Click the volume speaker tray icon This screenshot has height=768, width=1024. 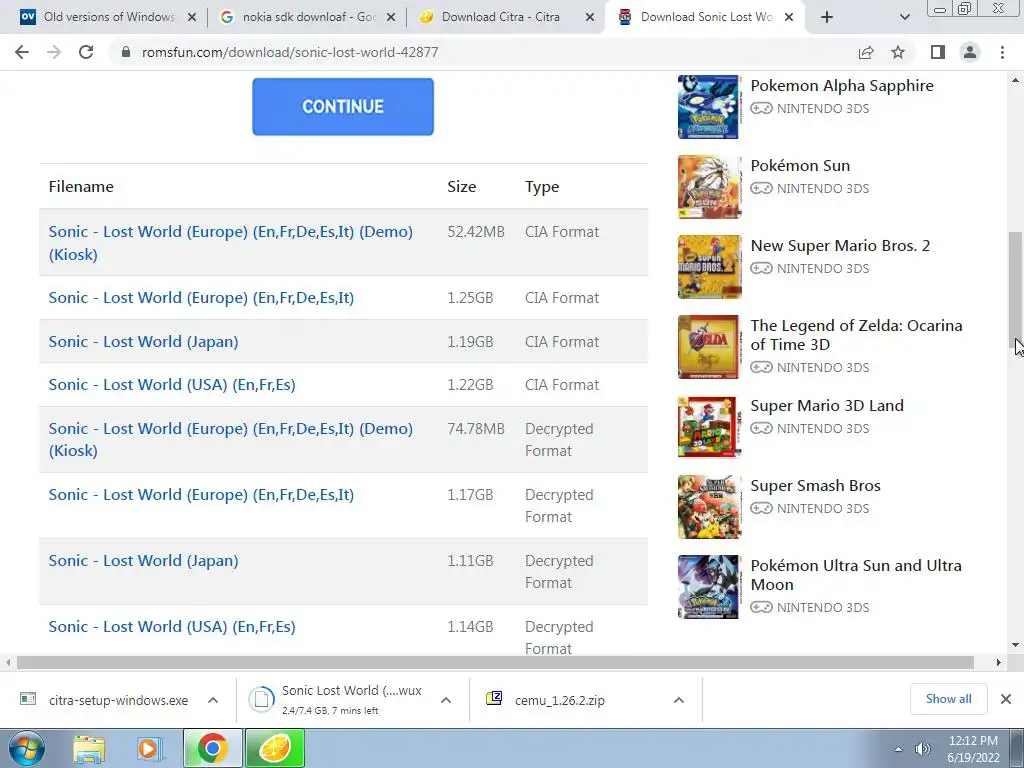[x=922, y=749]
